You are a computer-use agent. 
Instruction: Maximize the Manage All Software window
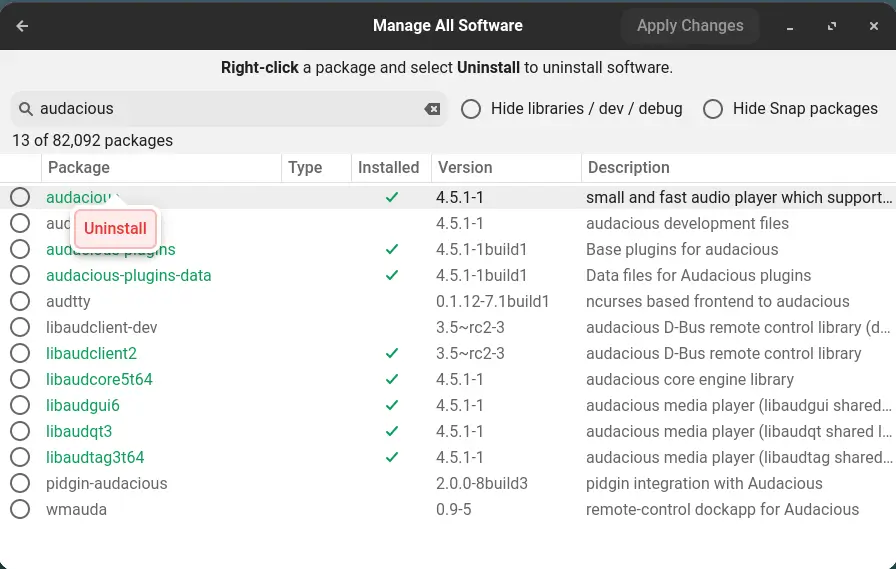tap(832, 26)
